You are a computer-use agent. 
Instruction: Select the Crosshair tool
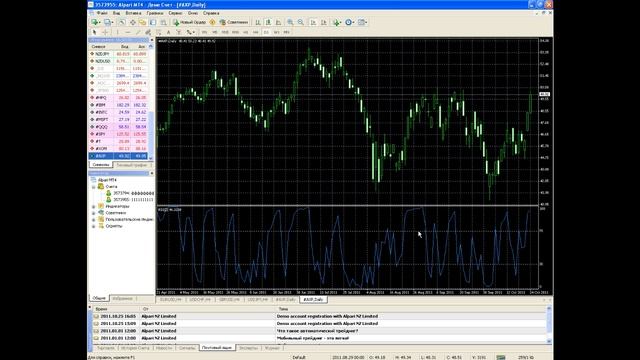coord(105,32)
